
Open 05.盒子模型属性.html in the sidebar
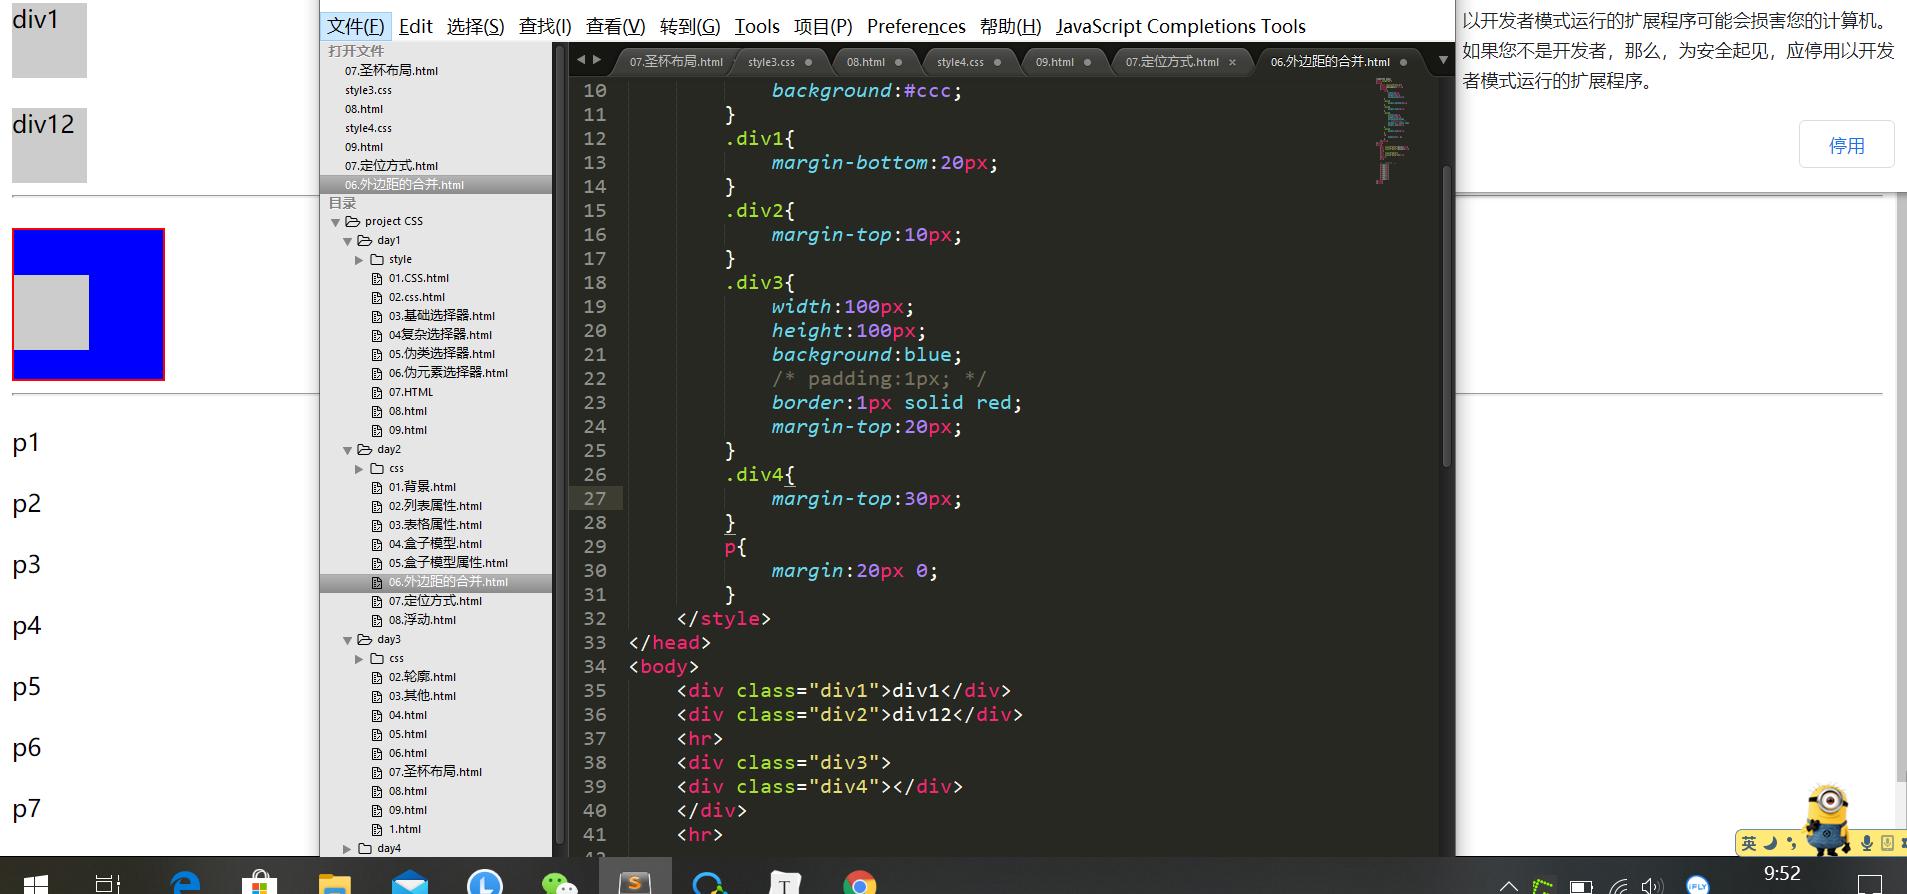(448, 563)
